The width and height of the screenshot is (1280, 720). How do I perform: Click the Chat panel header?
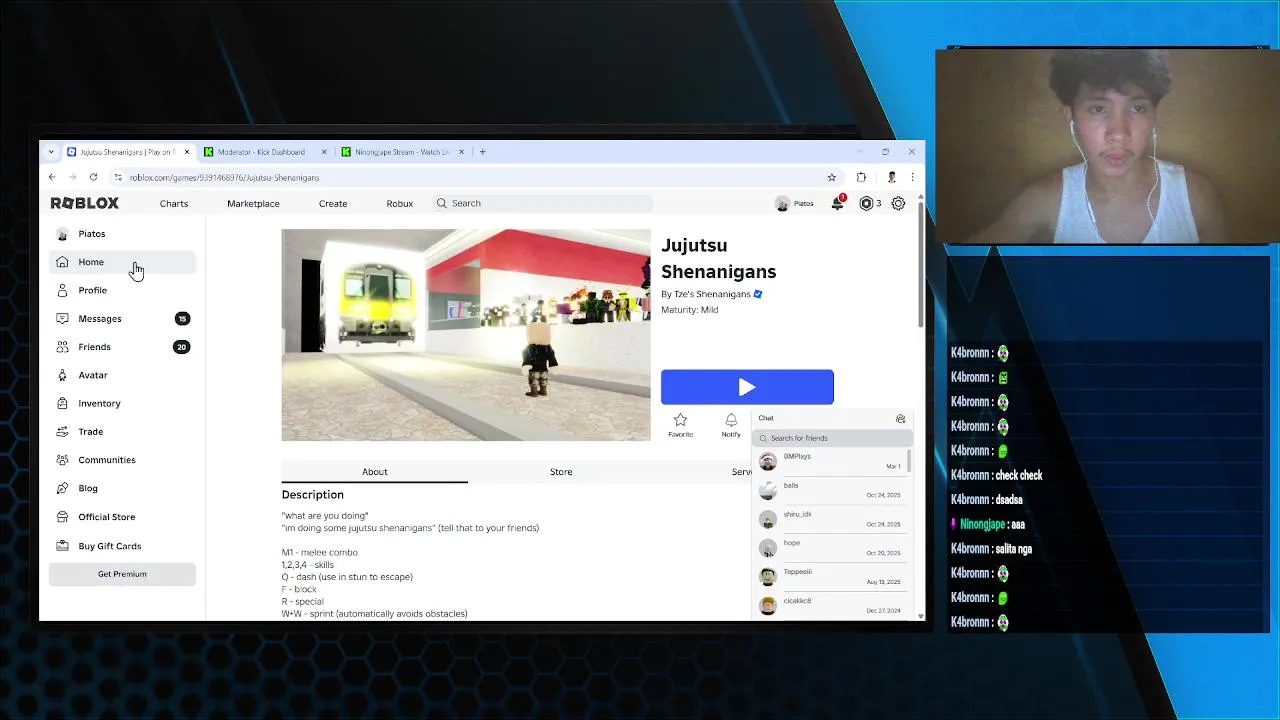coord(830,418)
